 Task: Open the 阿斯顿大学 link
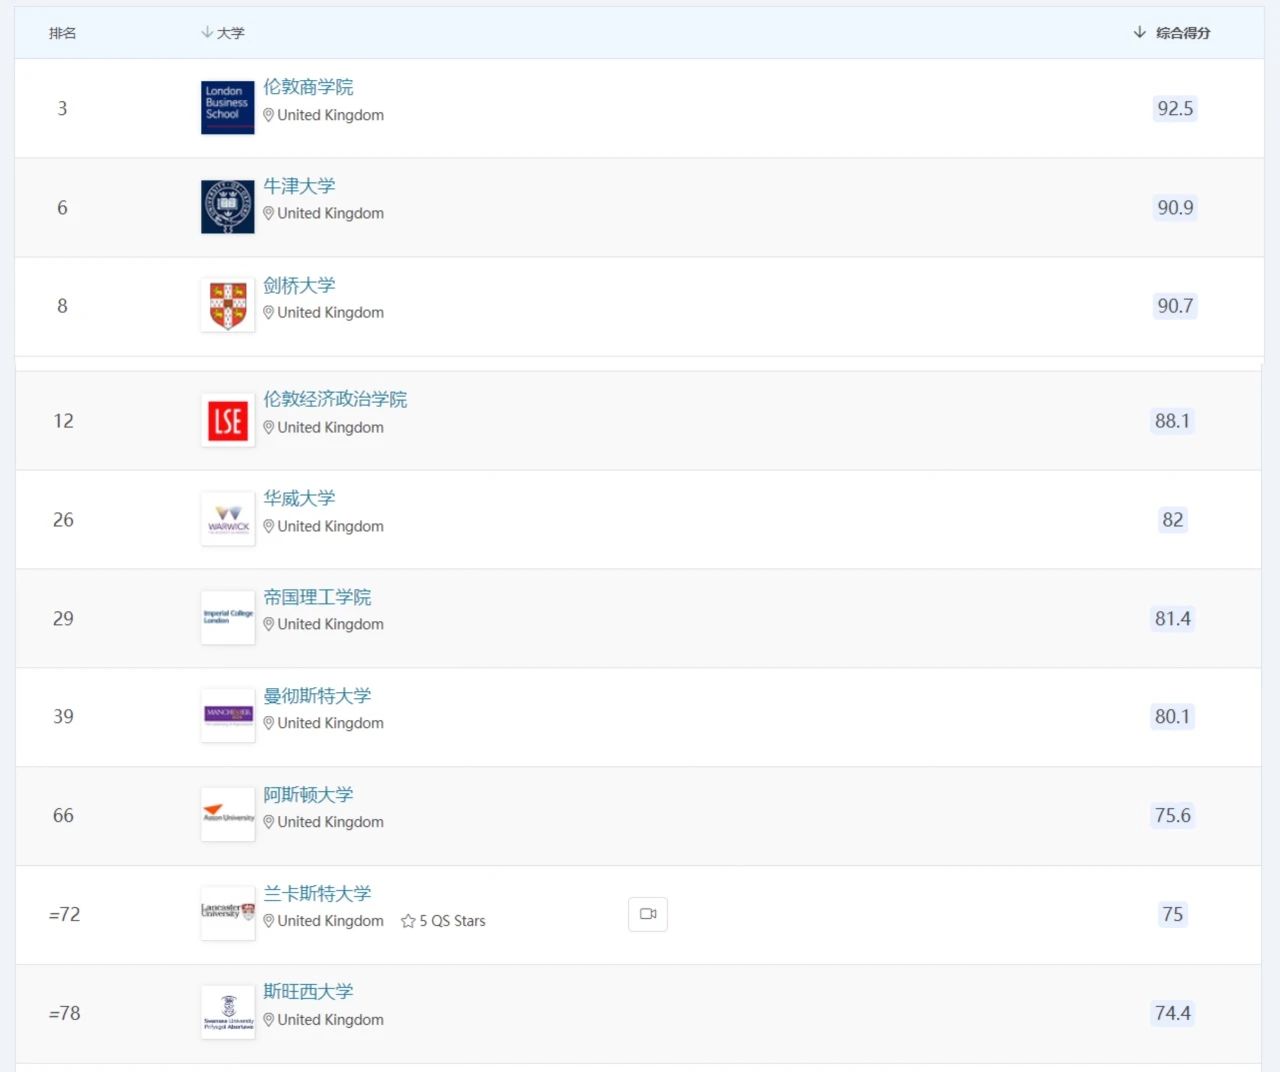pyautogui.click(x=308, y=794)
